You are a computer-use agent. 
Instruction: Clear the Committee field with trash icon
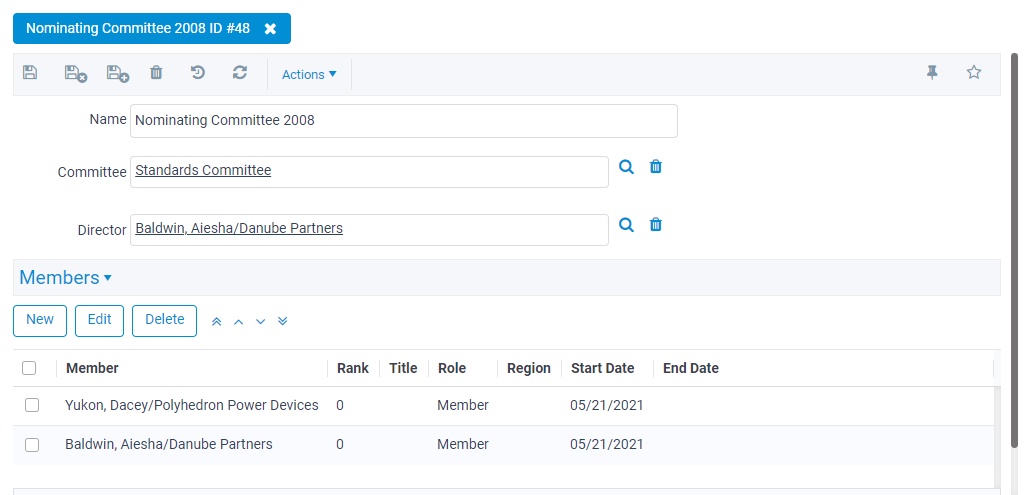click(x=656, y=167)
